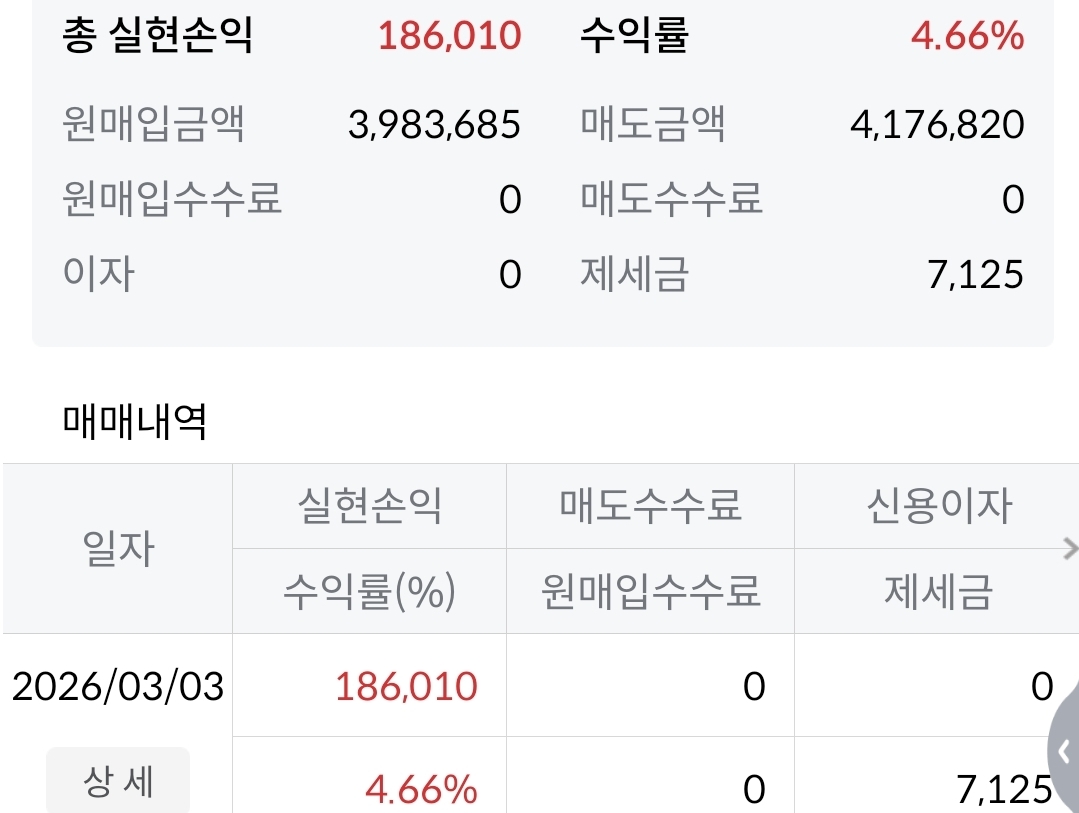Tap the 총 실현손익 summary label
Screen dimensions: 1079x813
click(x=158, y=35)
